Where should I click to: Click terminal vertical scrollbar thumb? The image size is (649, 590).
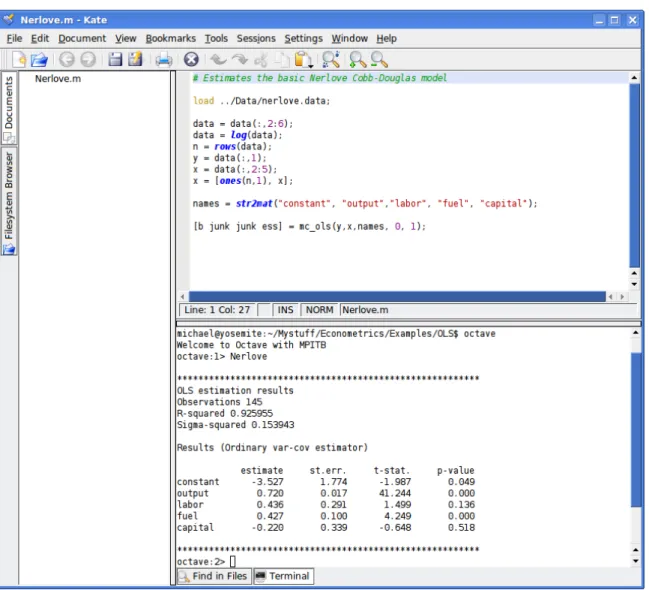pyautogui.click(x=635, y=429)
